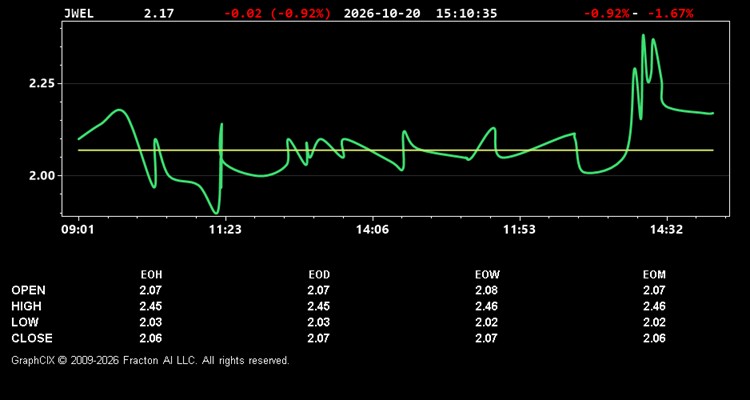Click the GraphCIX copyright notice
Screen dimensions: 750x400
point(150,360)
